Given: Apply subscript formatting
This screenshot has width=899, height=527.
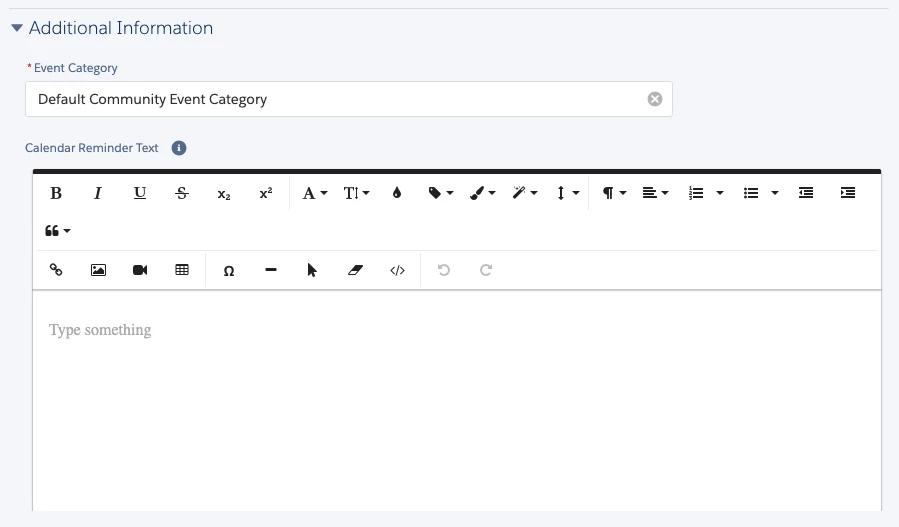Looking at the screenshot, I should pos(224,193).
